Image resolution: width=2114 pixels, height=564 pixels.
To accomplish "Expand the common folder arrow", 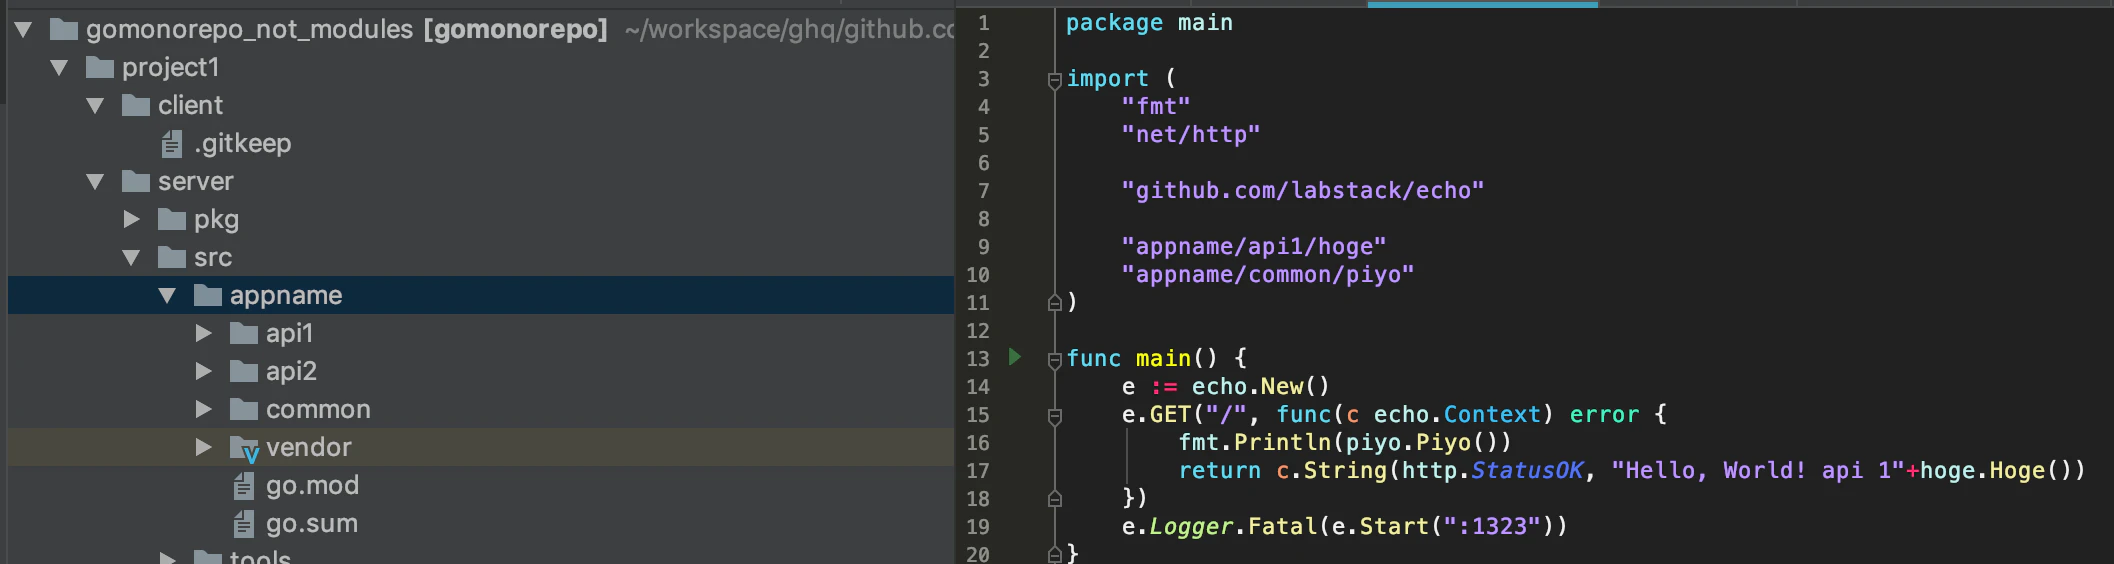I will [x=204, y=409].
